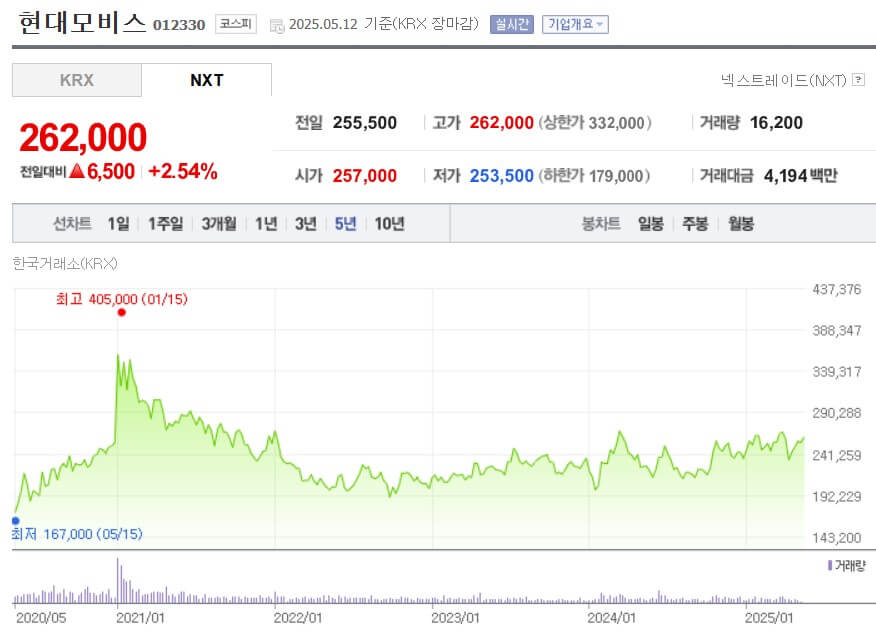
Task: Click the 거래량 legend swatch
Action: point(830,566)
